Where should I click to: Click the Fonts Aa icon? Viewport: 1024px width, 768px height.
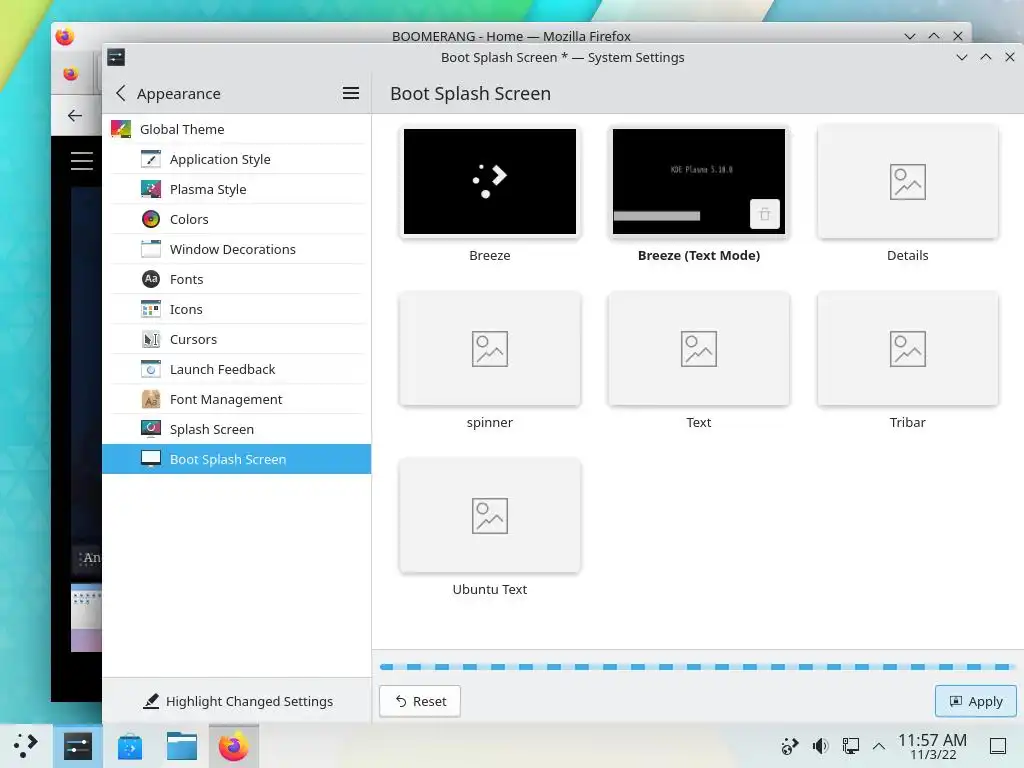(x=151, y=280)
